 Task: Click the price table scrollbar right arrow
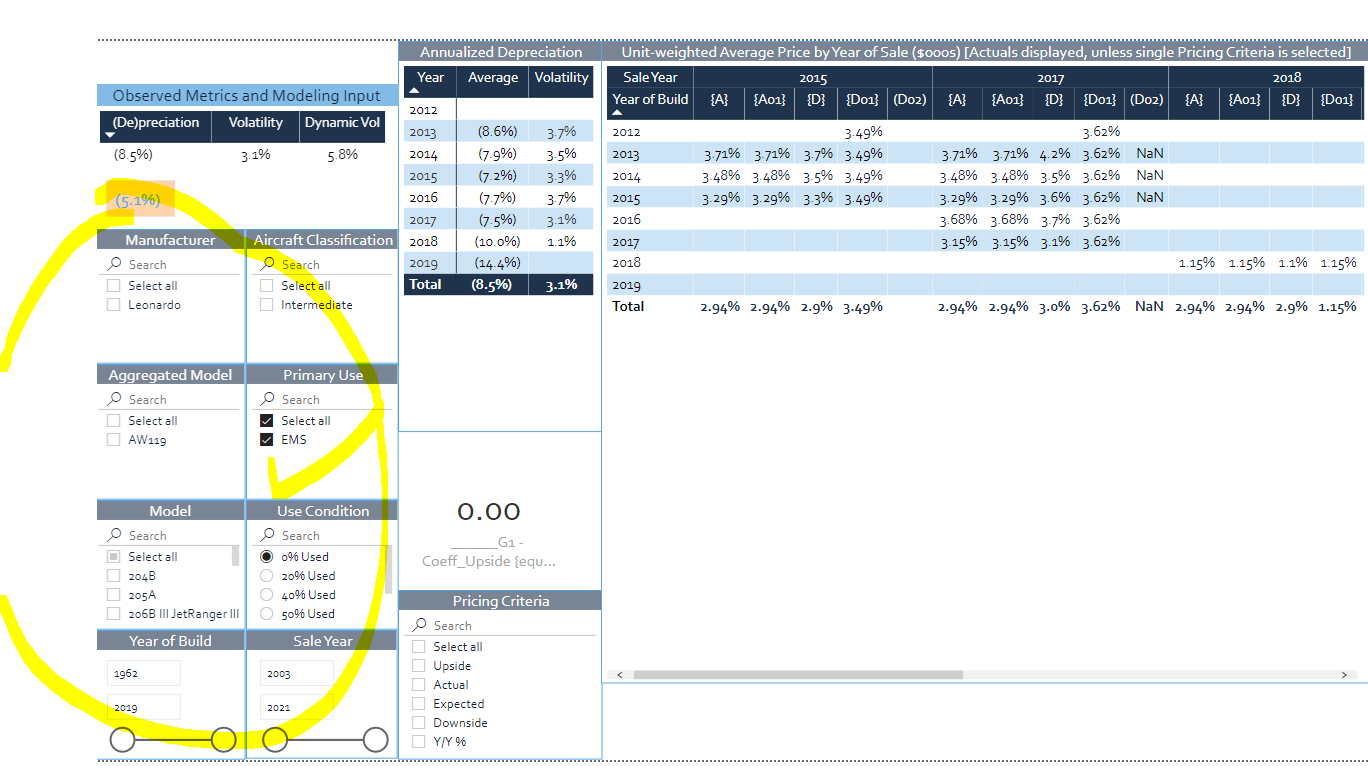[x=1343, y=675]
